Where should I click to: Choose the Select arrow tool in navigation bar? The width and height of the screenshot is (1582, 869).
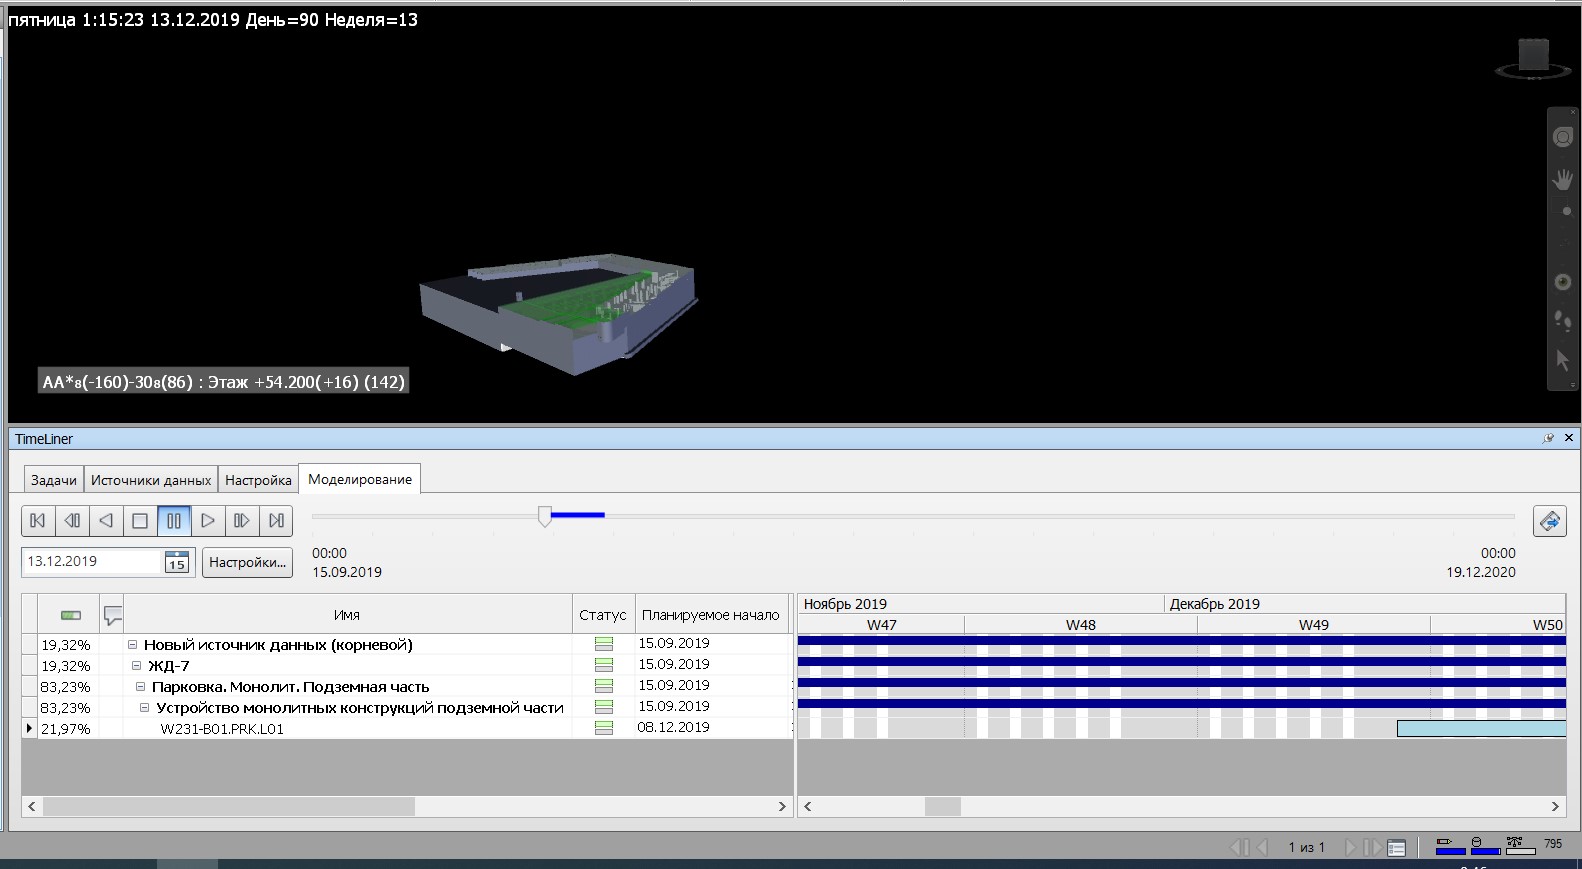pos(1563,360)
